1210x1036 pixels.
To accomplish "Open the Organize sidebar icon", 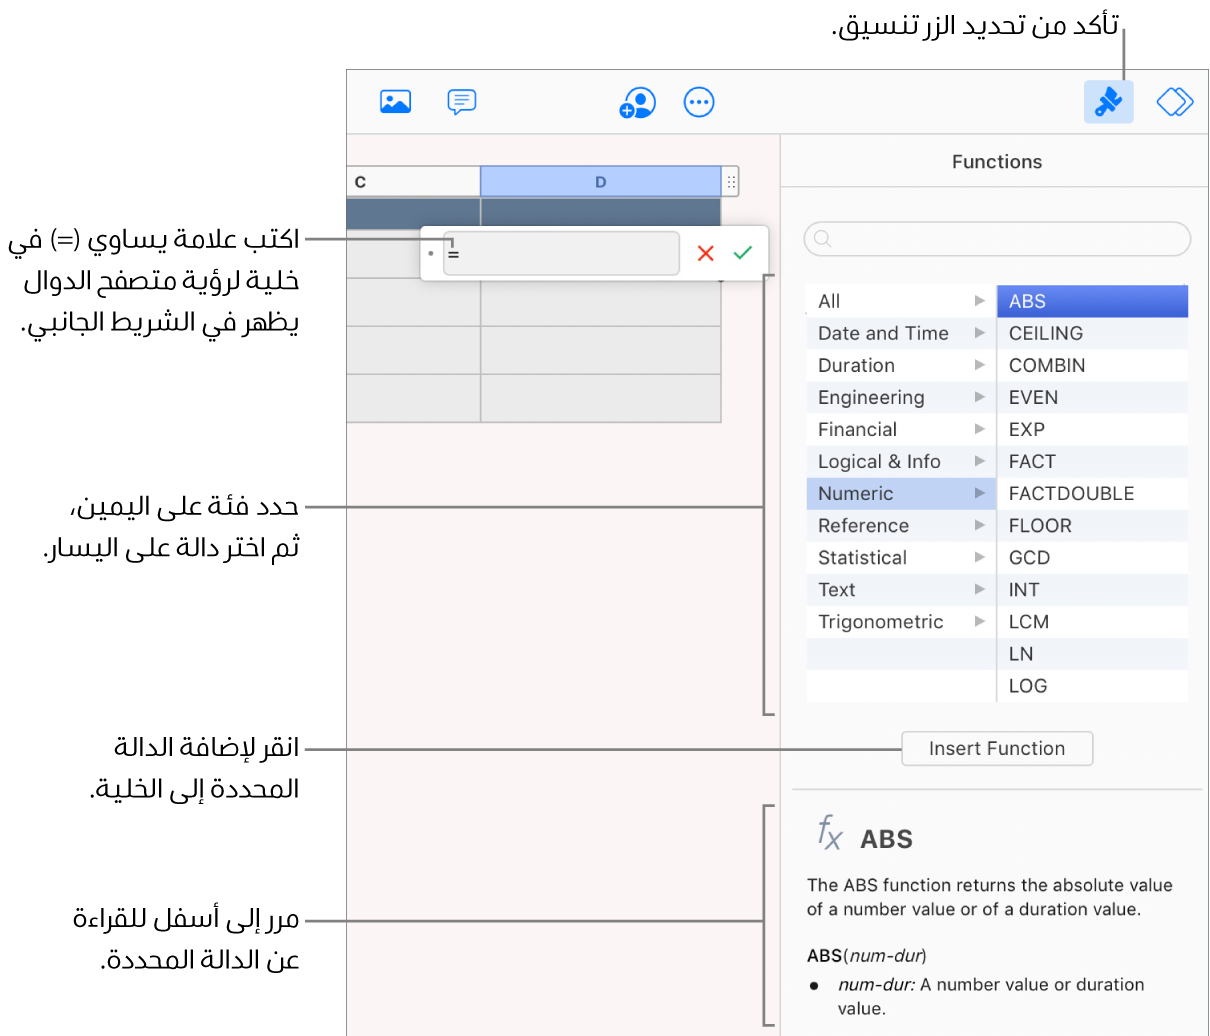I will (1175, 101).
